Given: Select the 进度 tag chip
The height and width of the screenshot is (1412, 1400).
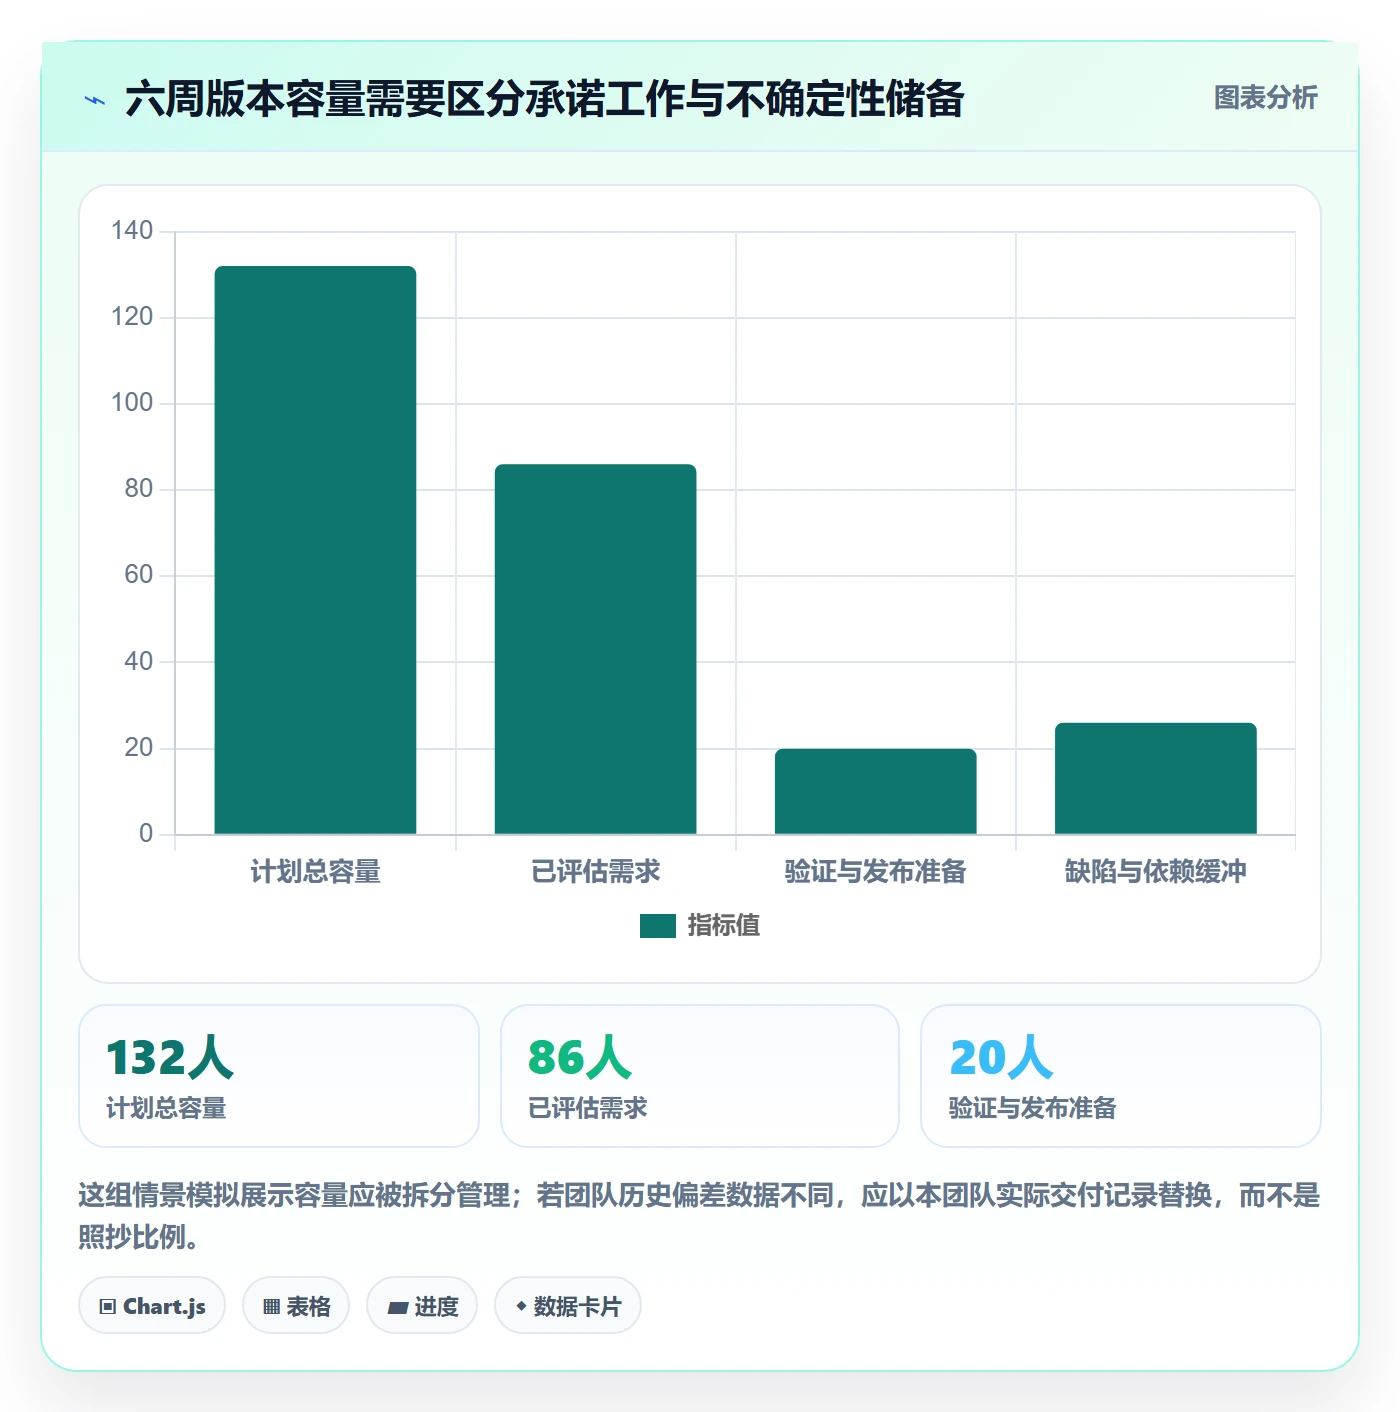Looking at the screenshot, I should click(x=422, y=1305).
